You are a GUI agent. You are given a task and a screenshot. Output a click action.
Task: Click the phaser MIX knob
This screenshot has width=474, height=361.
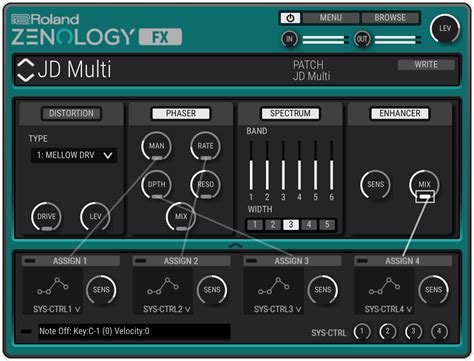181,217
